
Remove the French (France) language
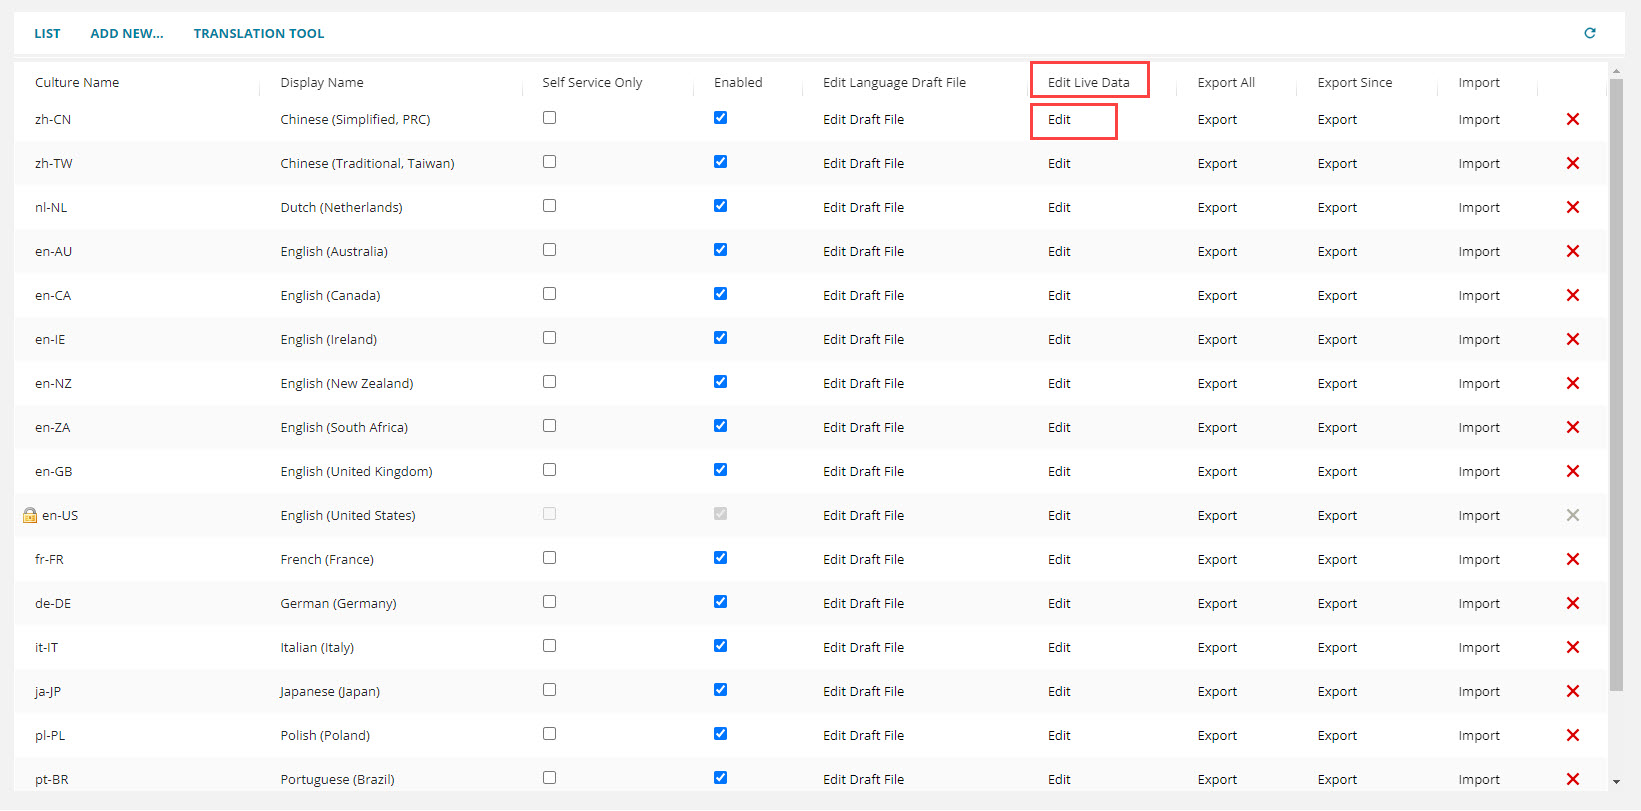pyautogui.click(x=1572, y=559)
